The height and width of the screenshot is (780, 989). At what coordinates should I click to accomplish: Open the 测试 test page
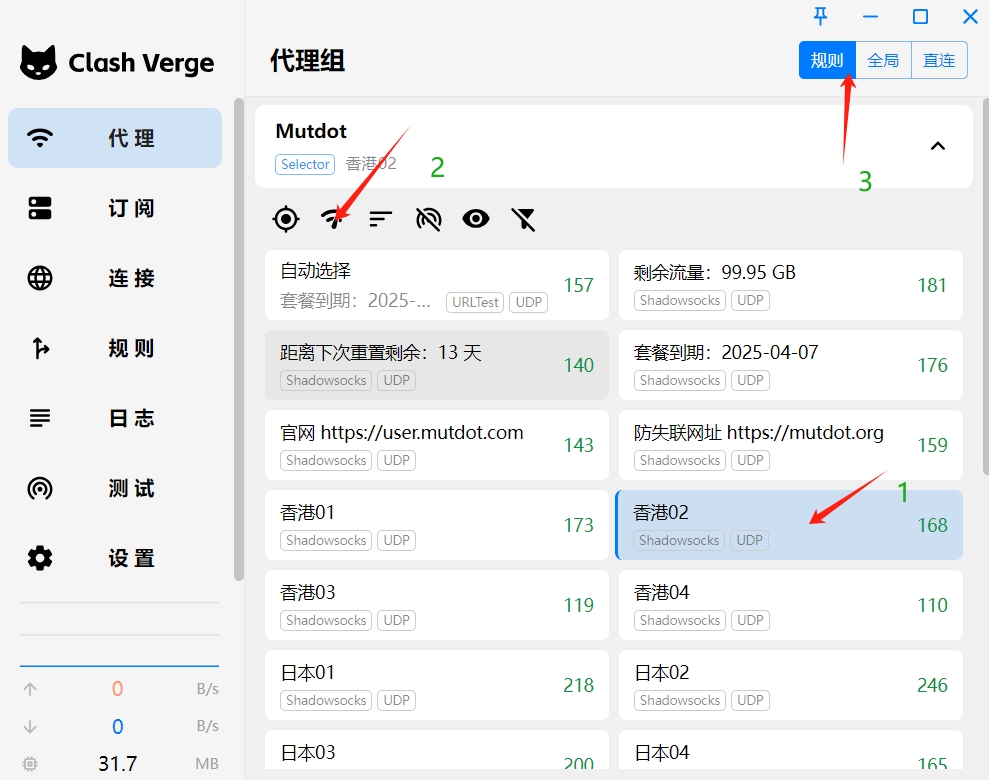(115, 488)
